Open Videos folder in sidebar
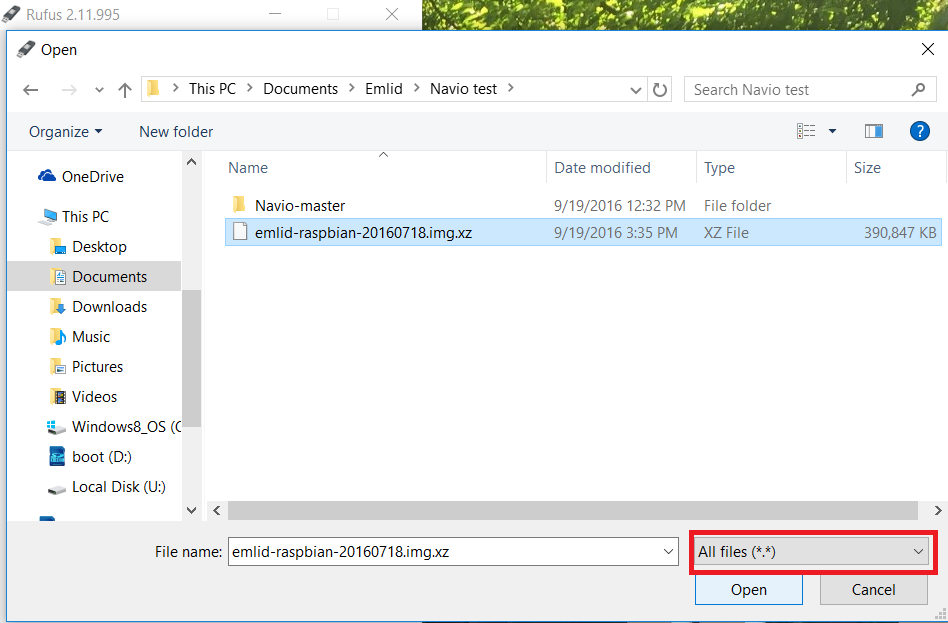Screen dimensions: 948x623 tap(94, 397)
